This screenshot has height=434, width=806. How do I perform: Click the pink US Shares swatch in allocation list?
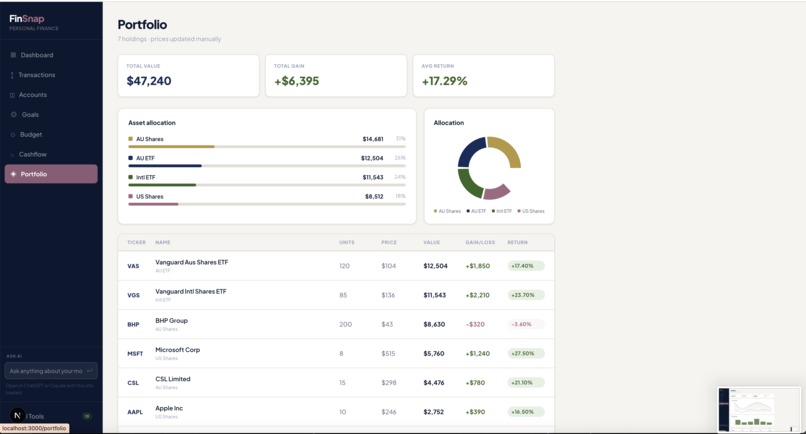pyautogui.click(x=131, y=196)
